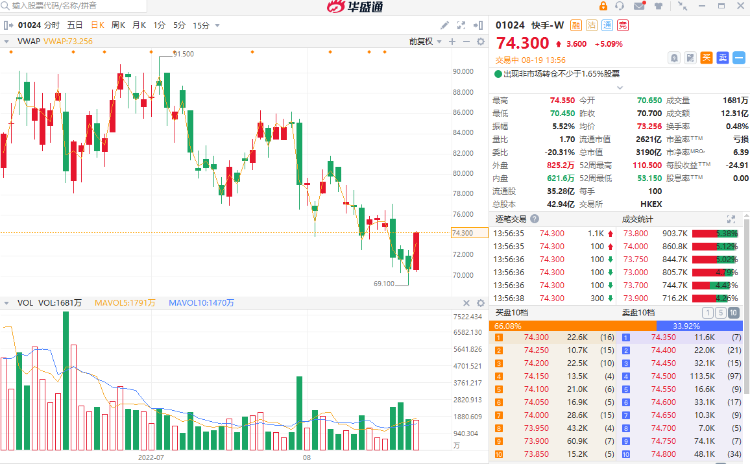Open customer service headset icon
750x464 pixels.
pyautogui.click(x=621, y=6)
